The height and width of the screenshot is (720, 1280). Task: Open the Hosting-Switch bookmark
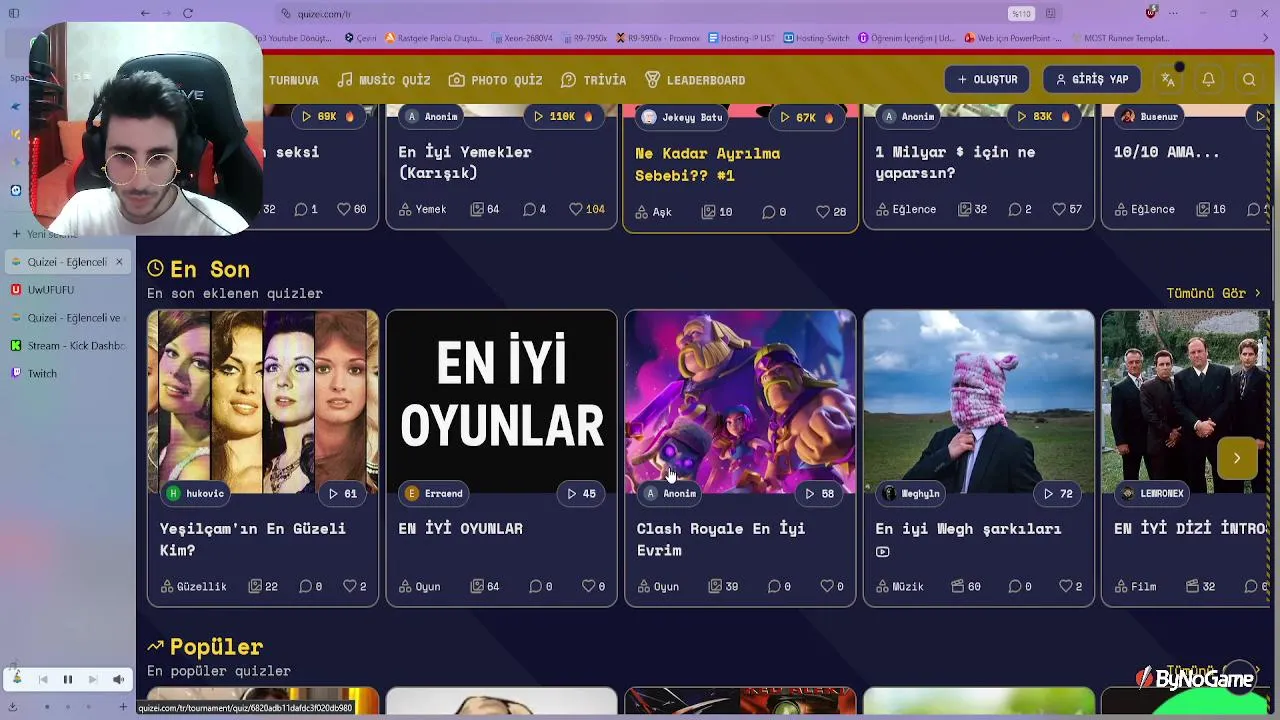tap(817, 38)
